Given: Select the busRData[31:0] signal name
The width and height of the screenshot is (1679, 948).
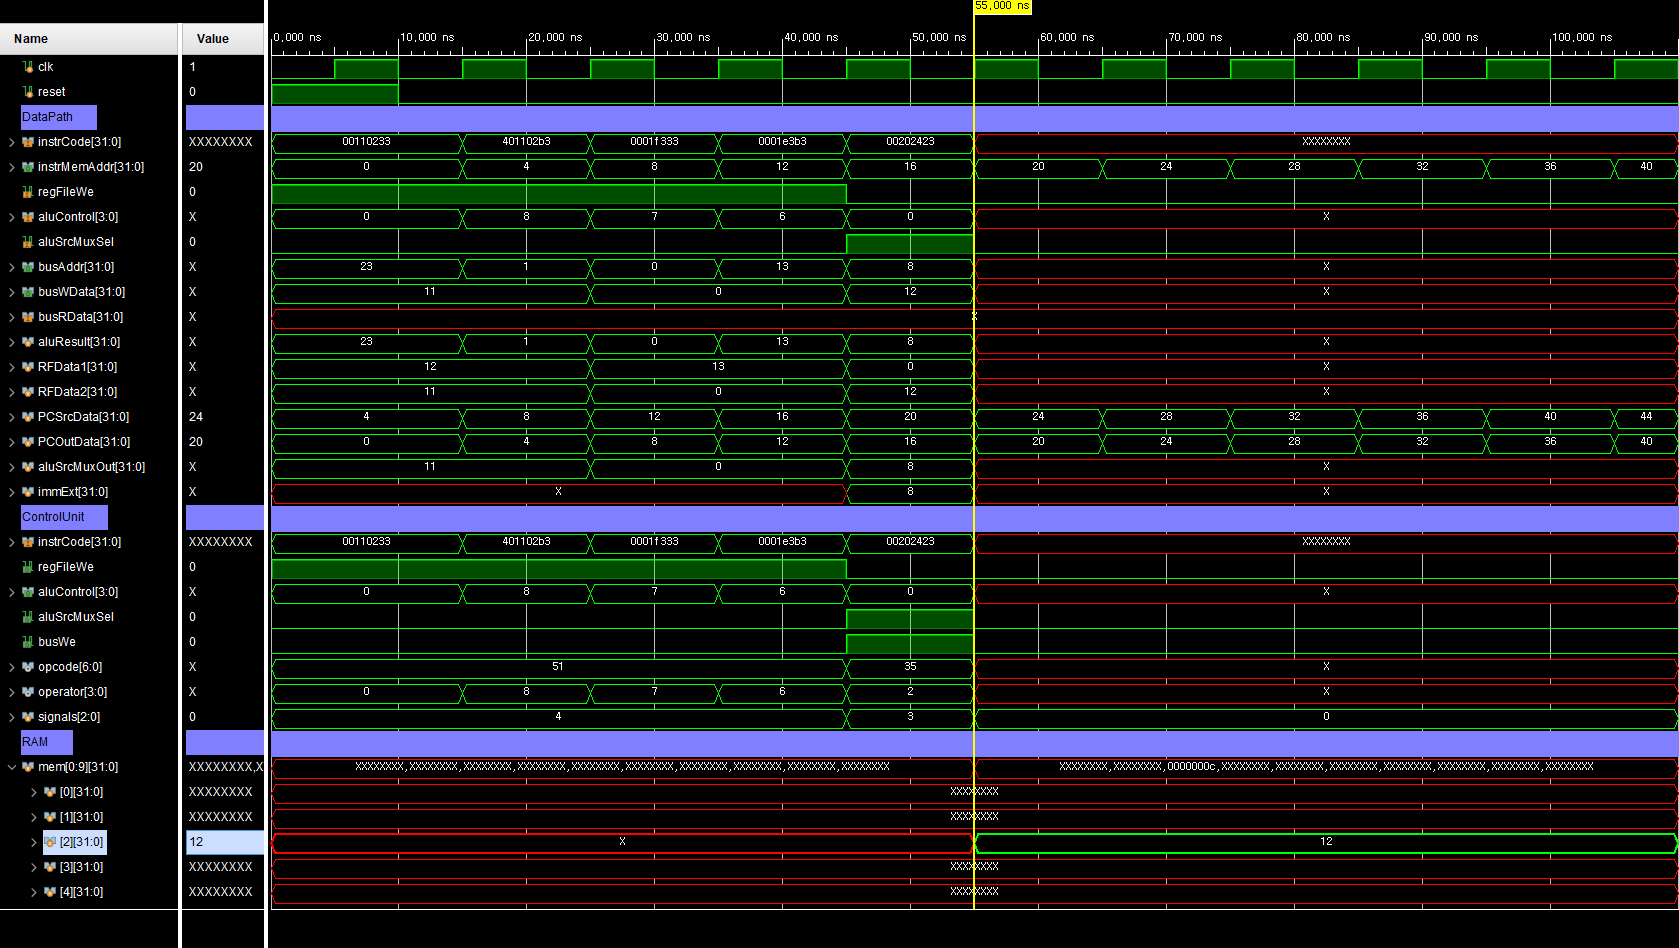Looking at the screenshot, I should coord(81,317).
